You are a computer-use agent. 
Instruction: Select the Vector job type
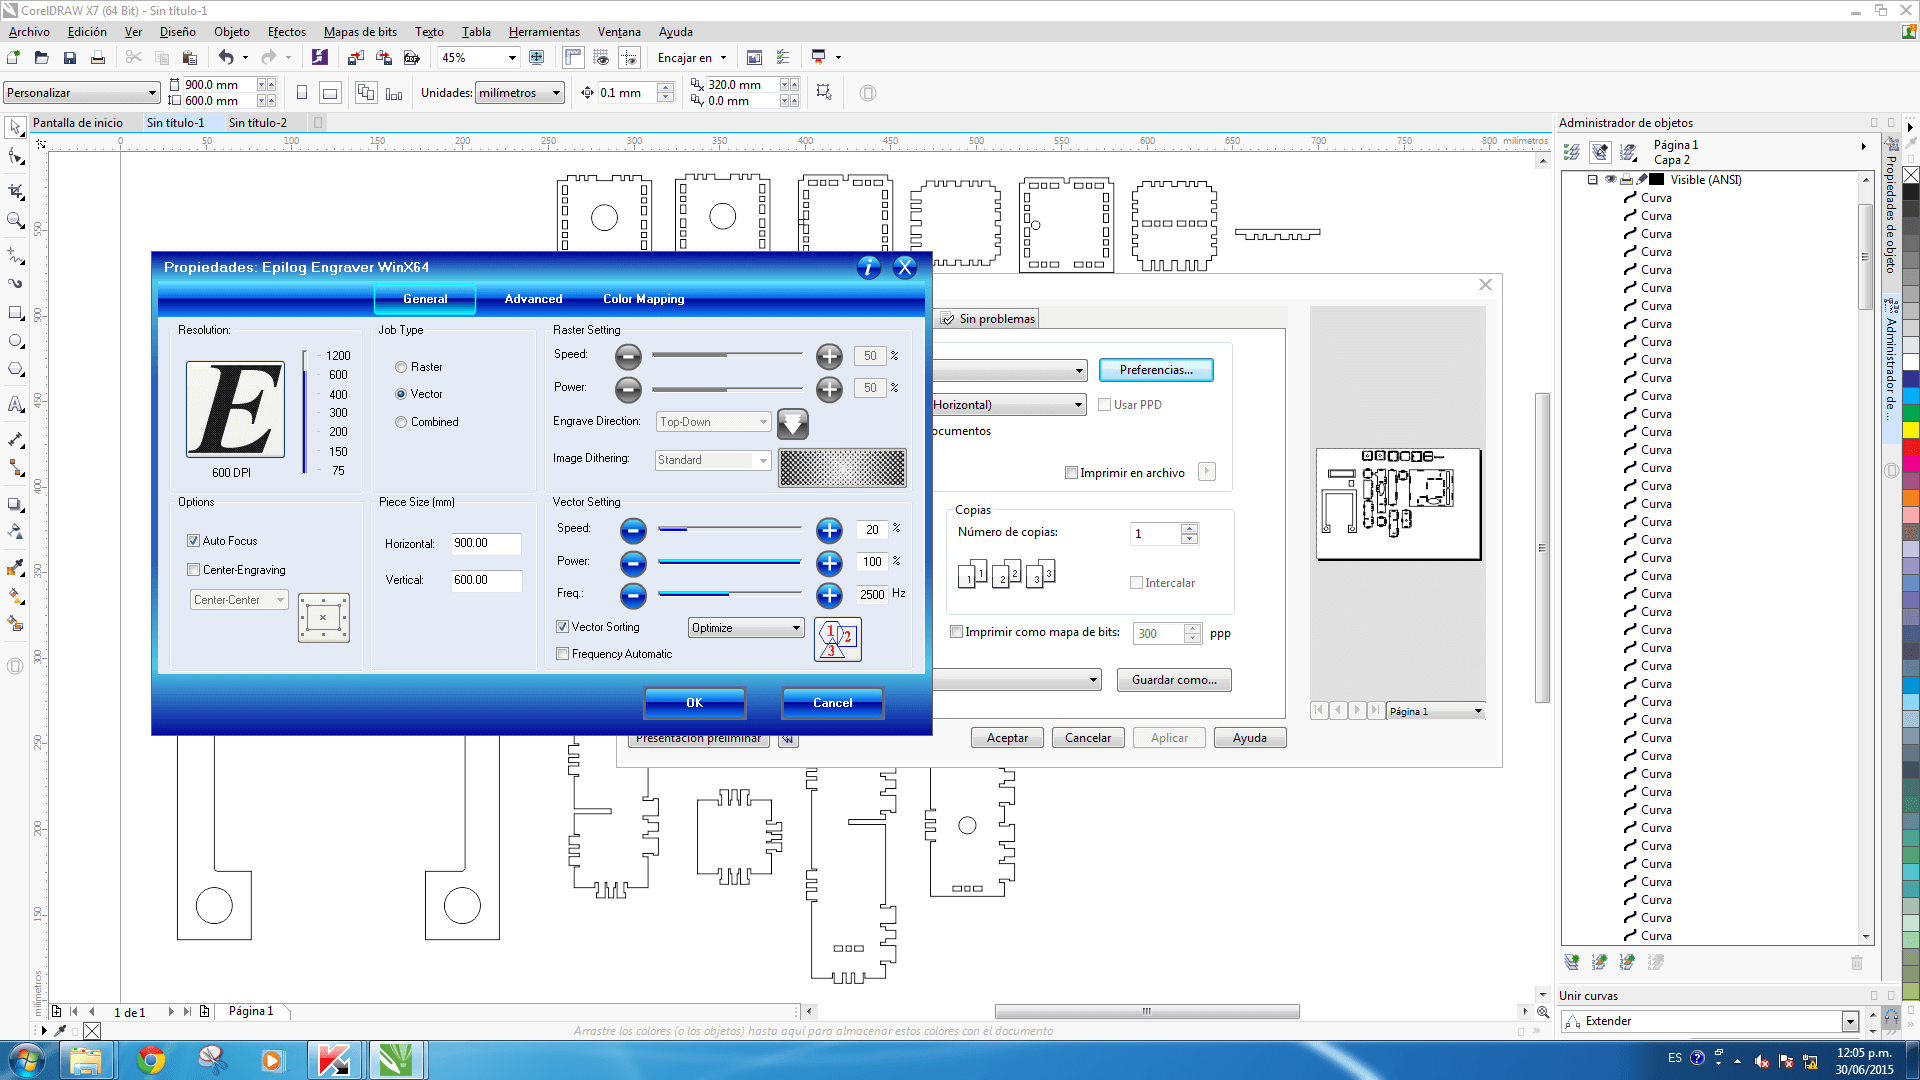401,394
